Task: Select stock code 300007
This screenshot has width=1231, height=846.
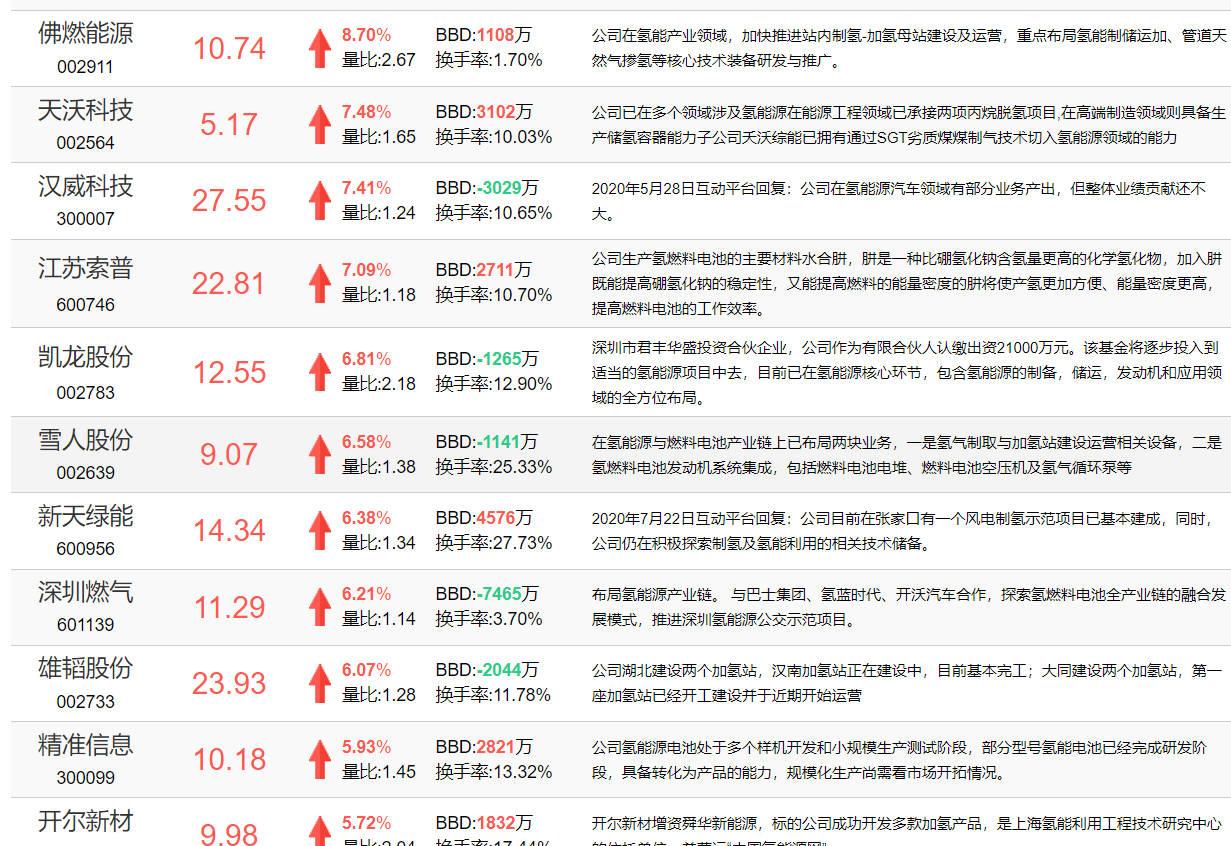Action: point(85,219)
